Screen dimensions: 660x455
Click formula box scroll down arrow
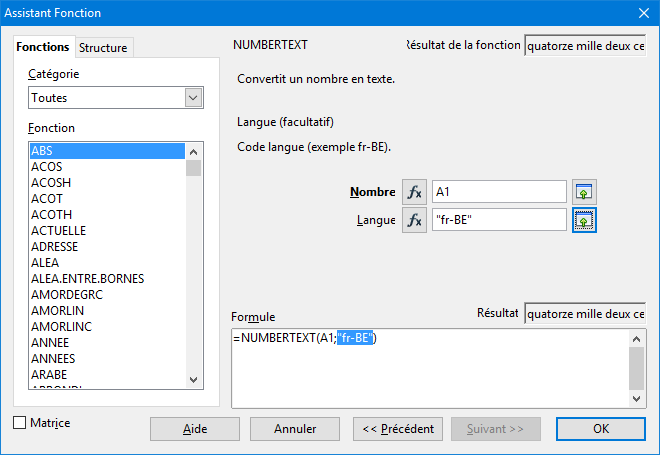pyautogui.click(x=636, y=399)
